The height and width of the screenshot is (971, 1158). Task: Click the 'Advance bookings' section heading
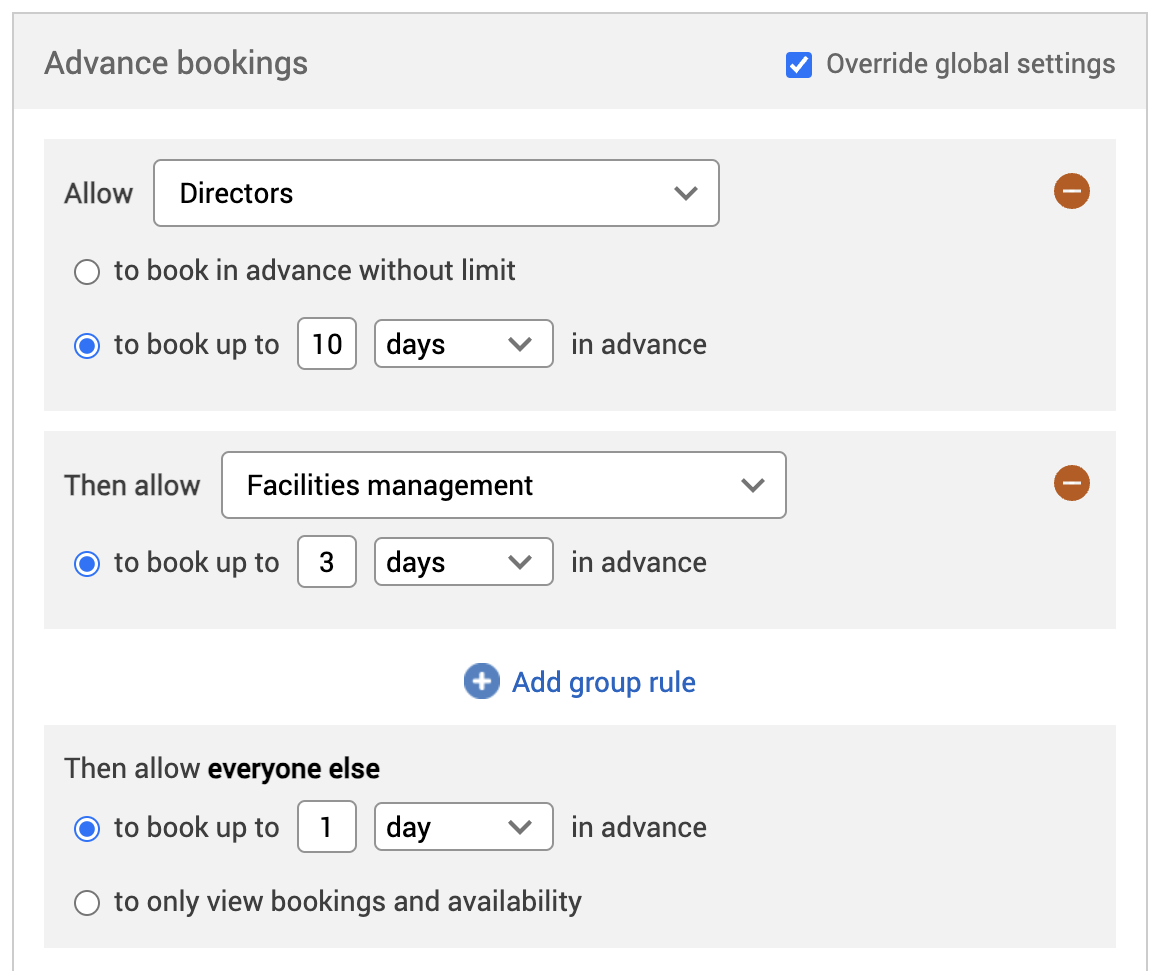[x=176, y=64]
